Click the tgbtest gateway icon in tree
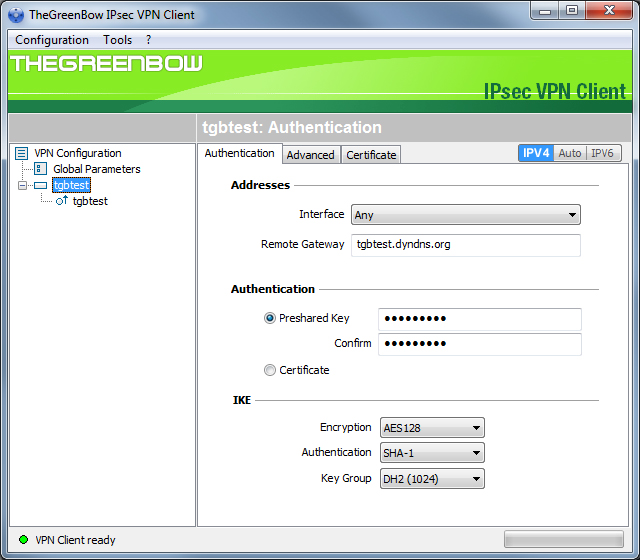 point(40,185)
